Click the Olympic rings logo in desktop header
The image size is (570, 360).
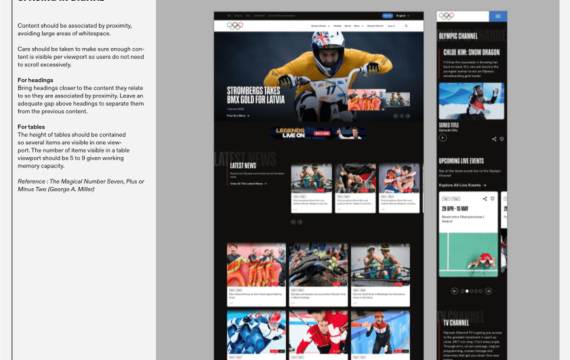pos(235,26)
